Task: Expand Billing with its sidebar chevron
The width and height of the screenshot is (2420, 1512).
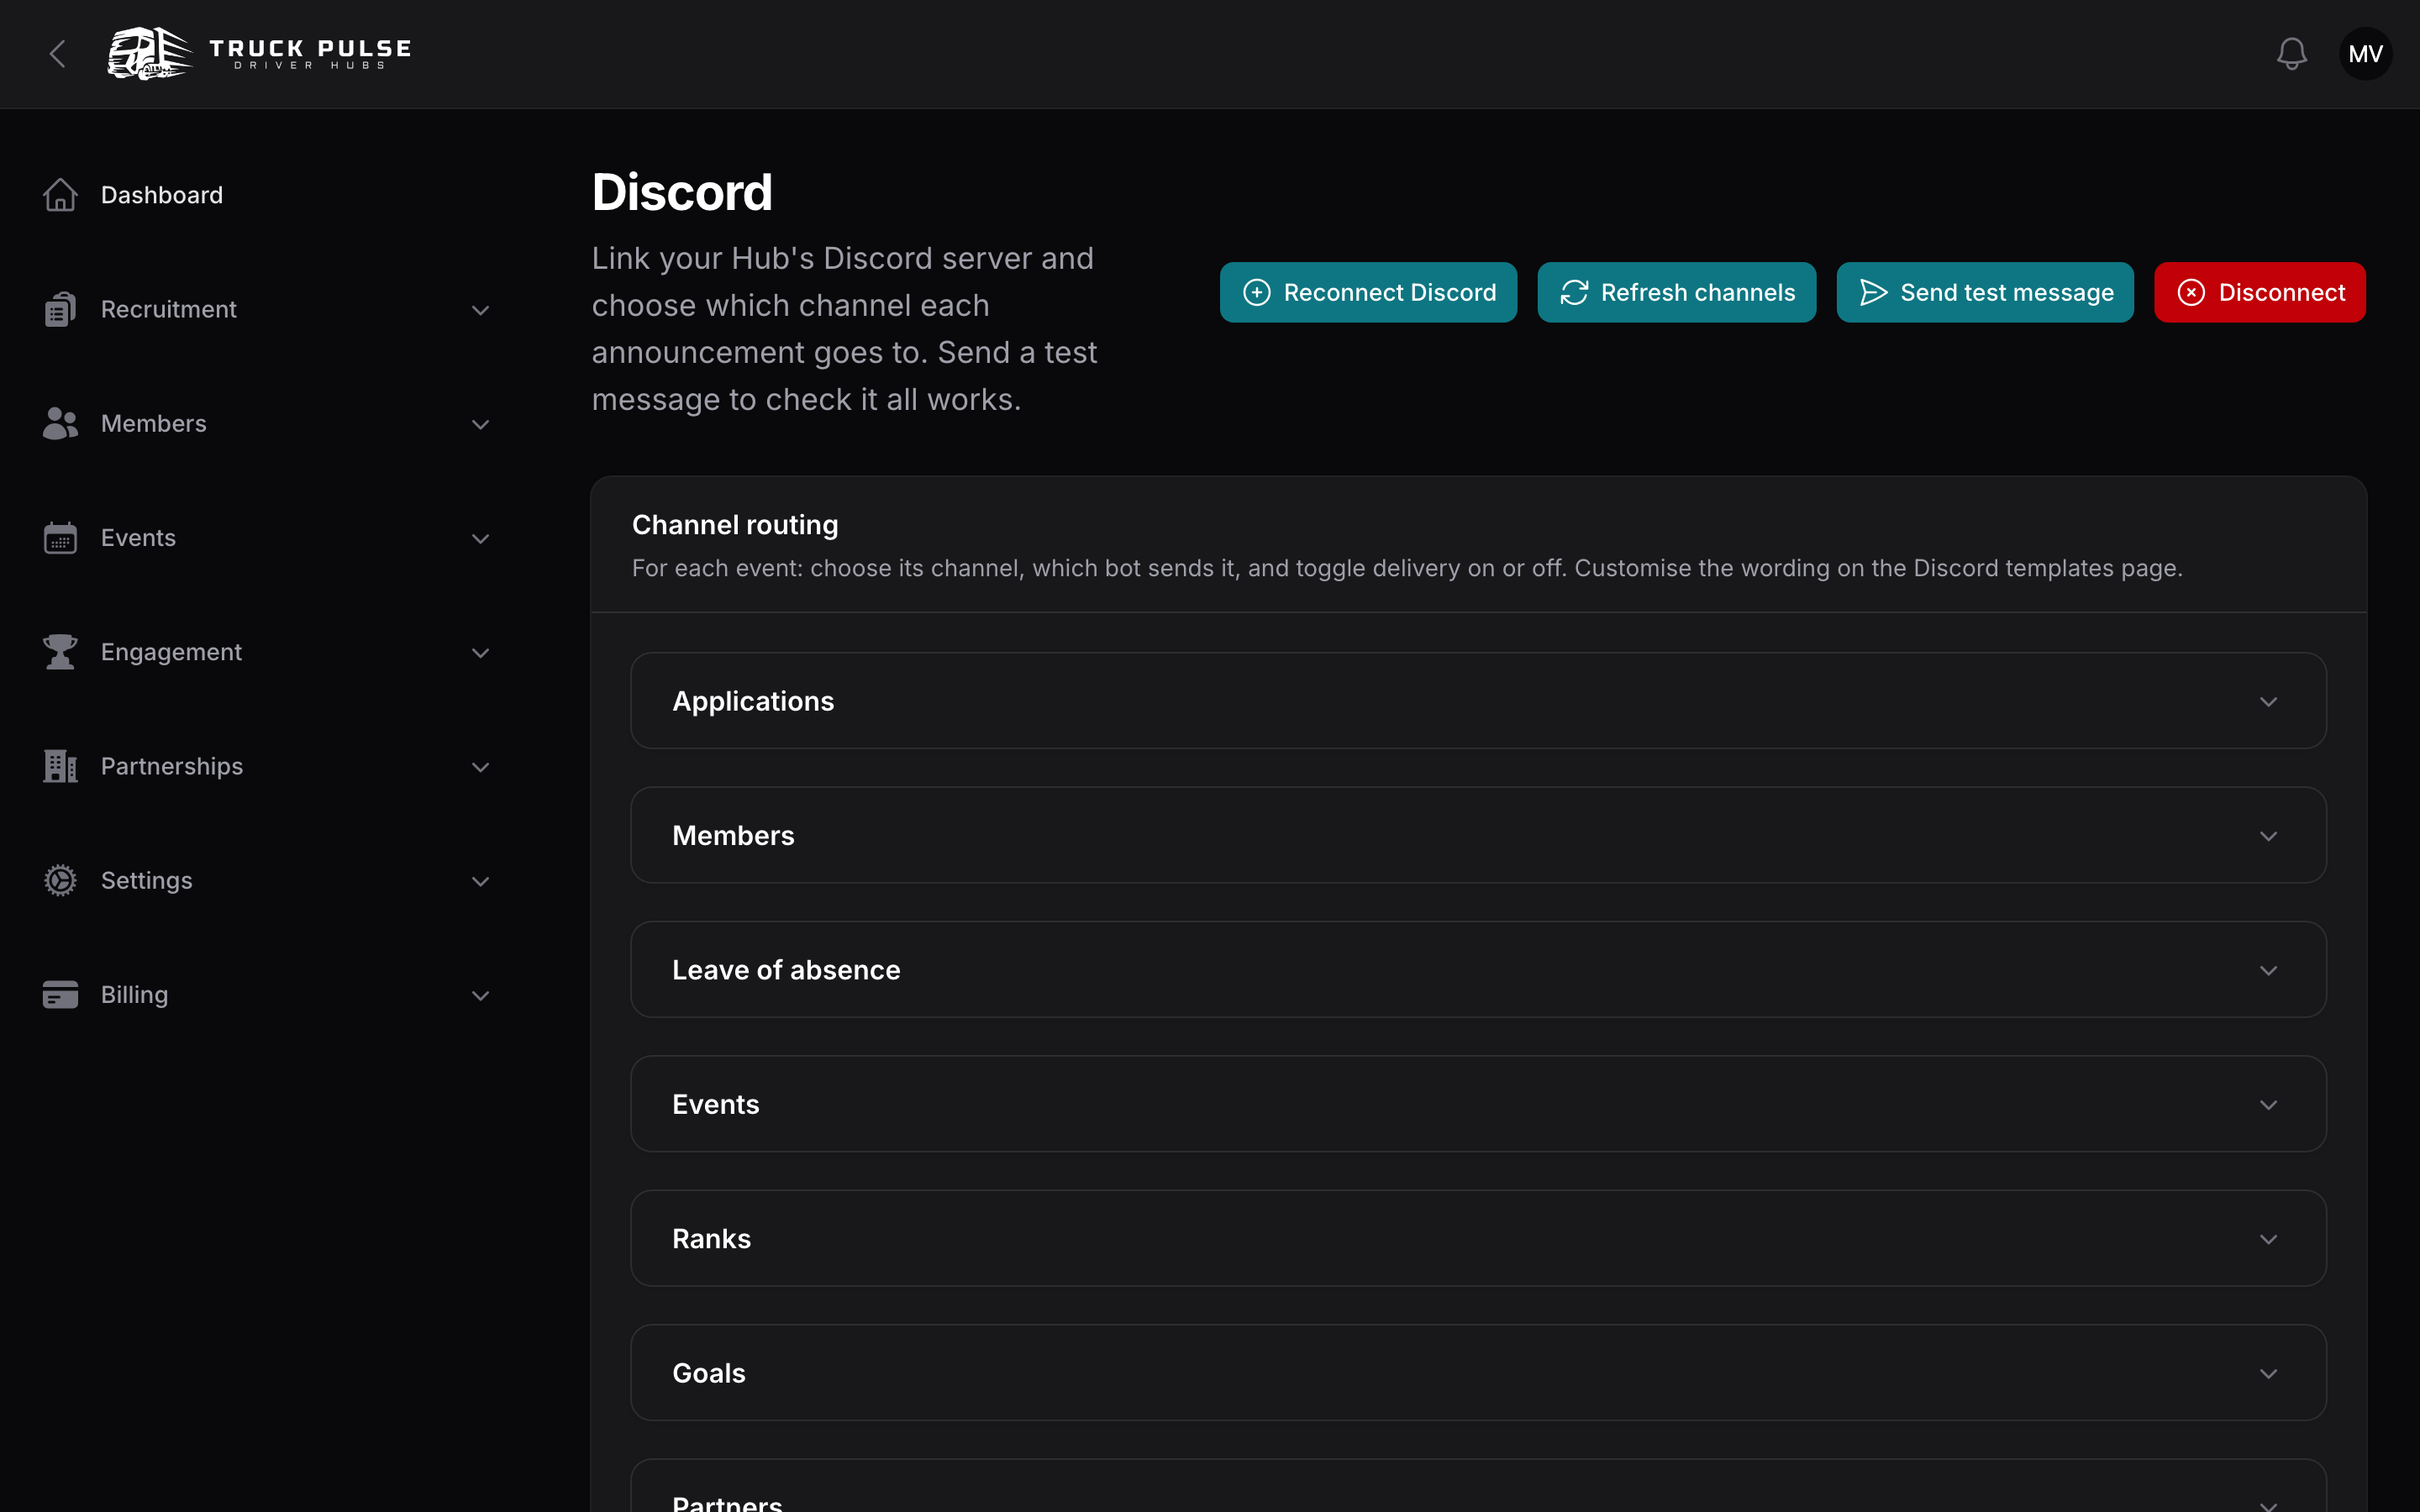Action: 480,996
